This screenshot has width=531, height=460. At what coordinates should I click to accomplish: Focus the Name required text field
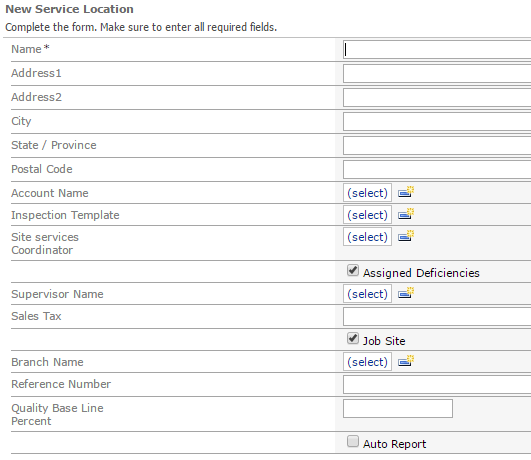coord(437,50)
